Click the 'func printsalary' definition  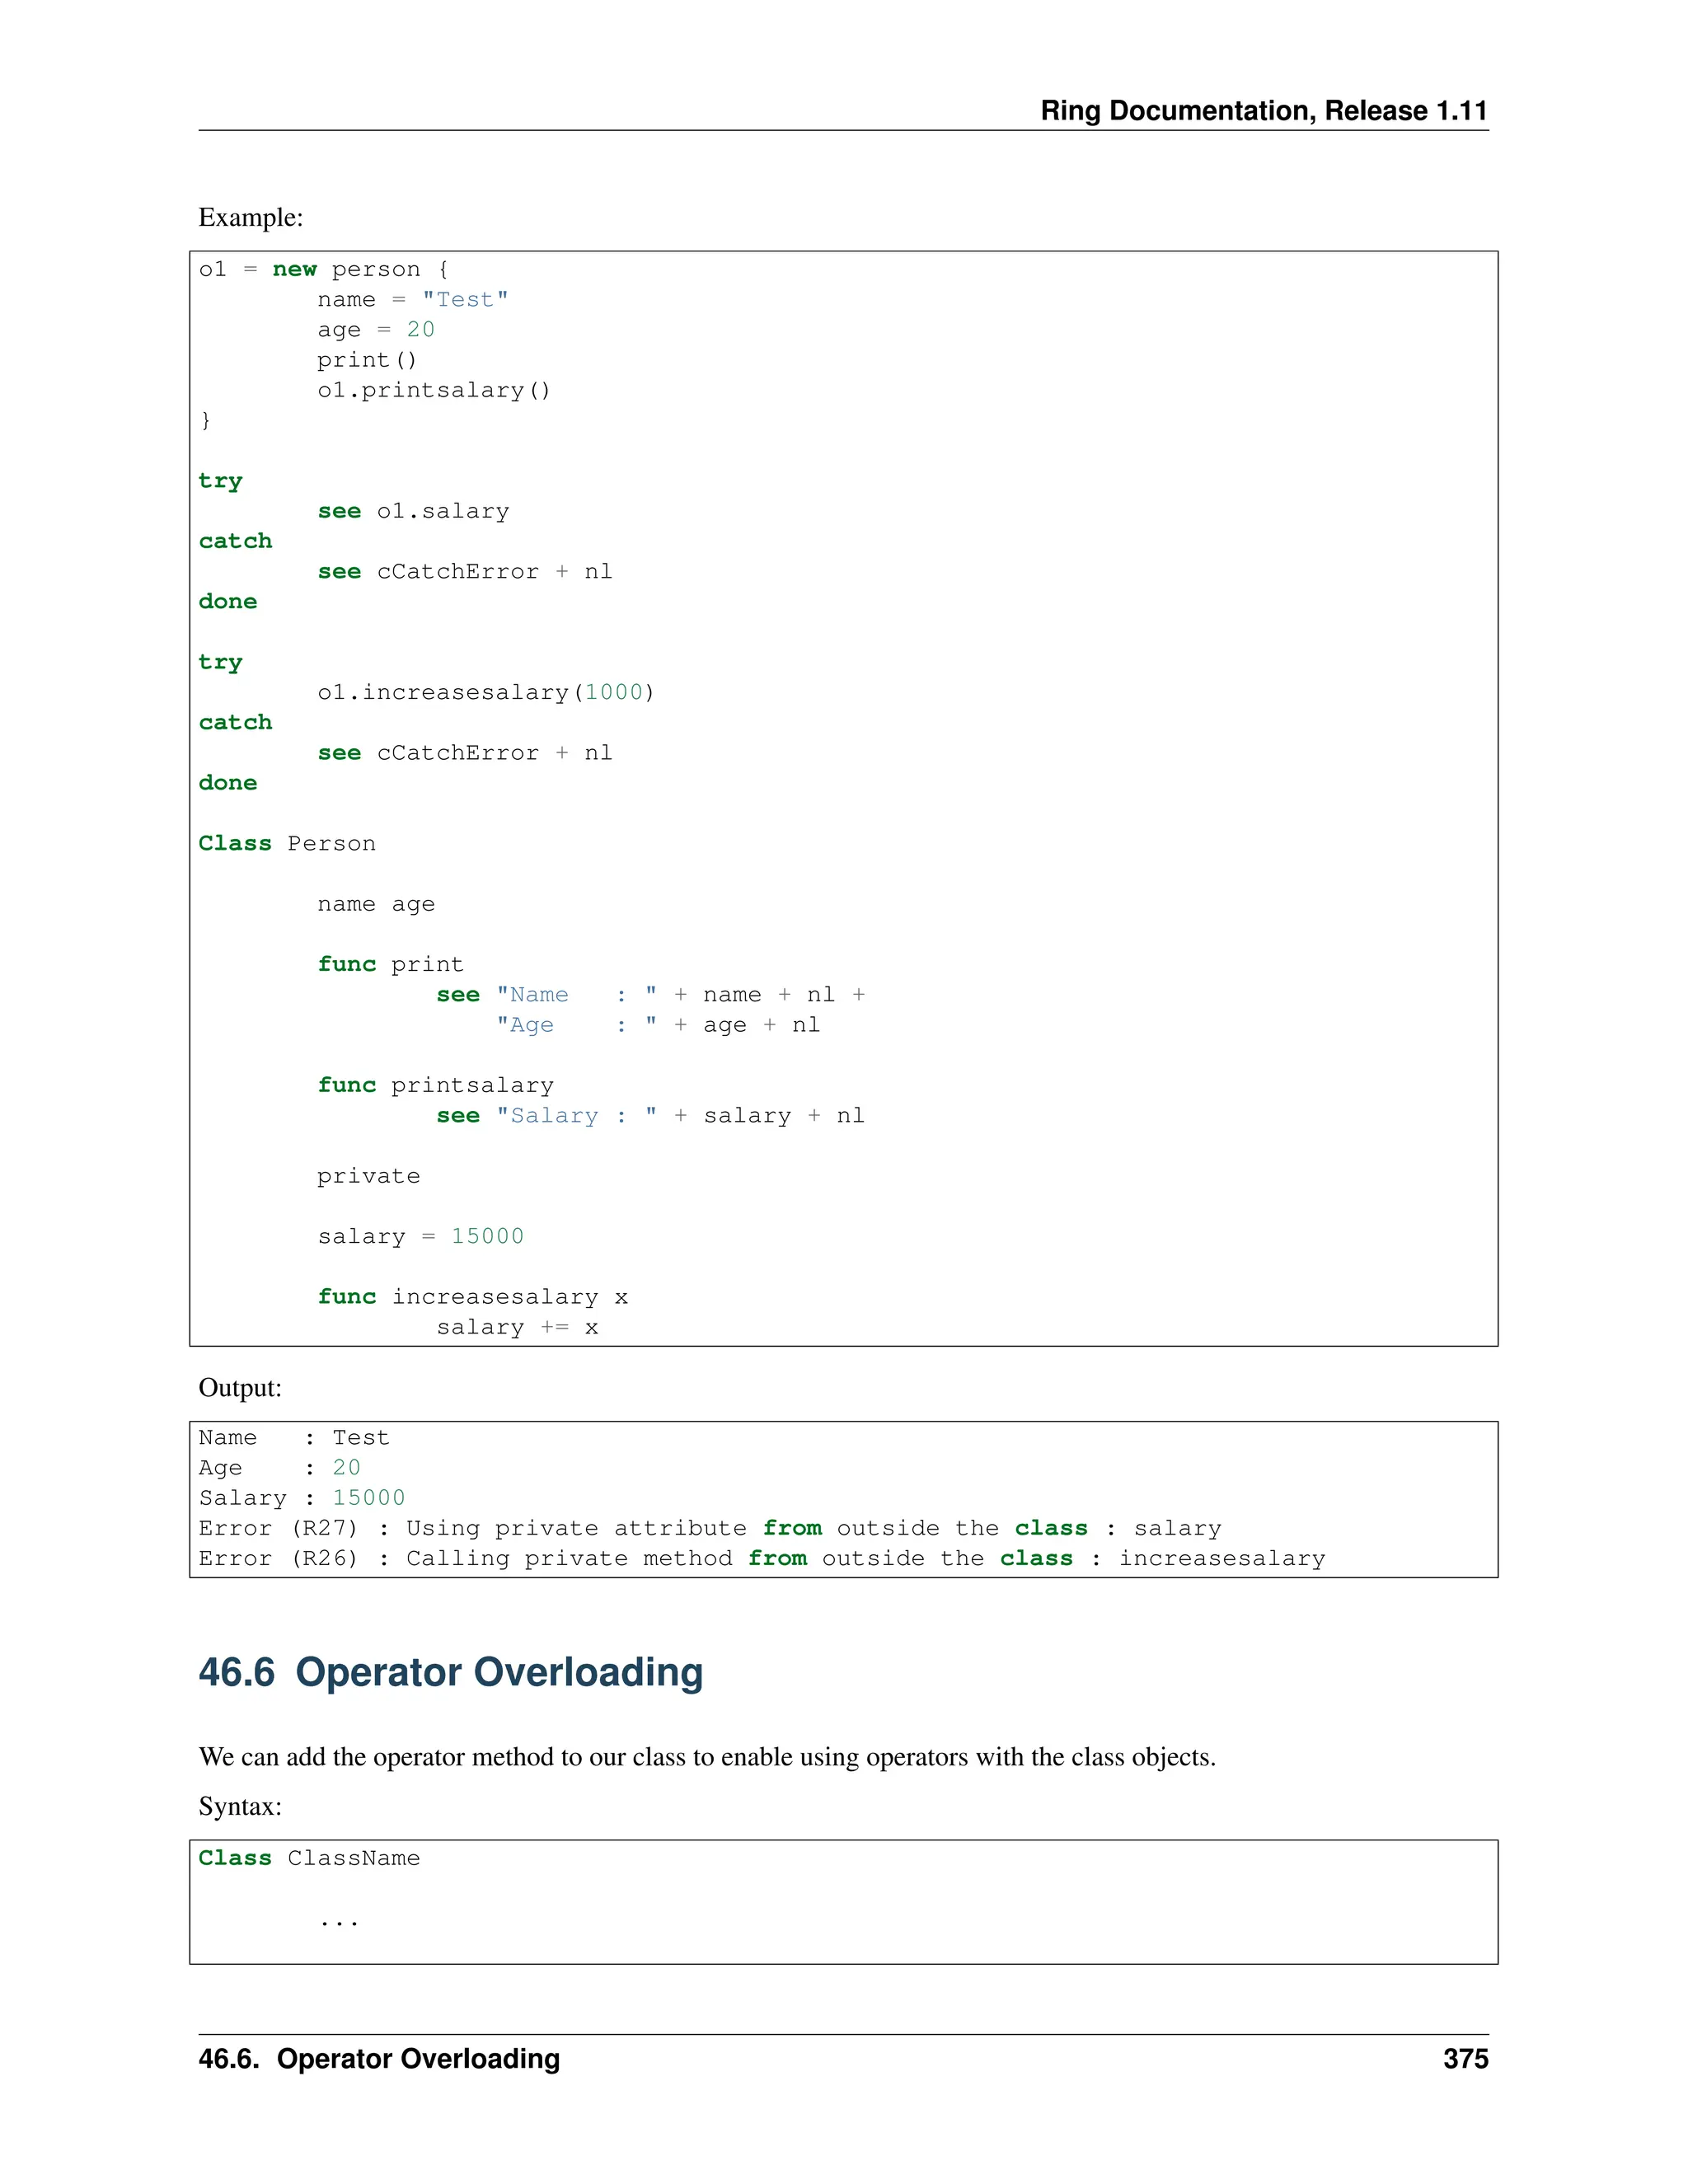coord(435,1085)
